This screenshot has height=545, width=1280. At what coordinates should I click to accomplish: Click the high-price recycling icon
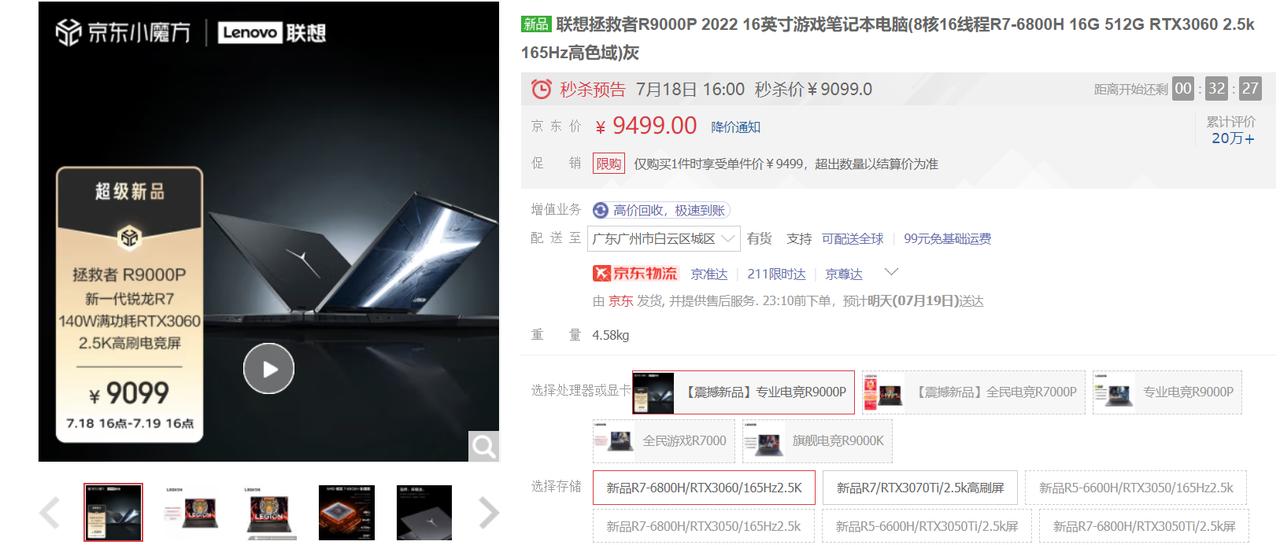[600, 210]
